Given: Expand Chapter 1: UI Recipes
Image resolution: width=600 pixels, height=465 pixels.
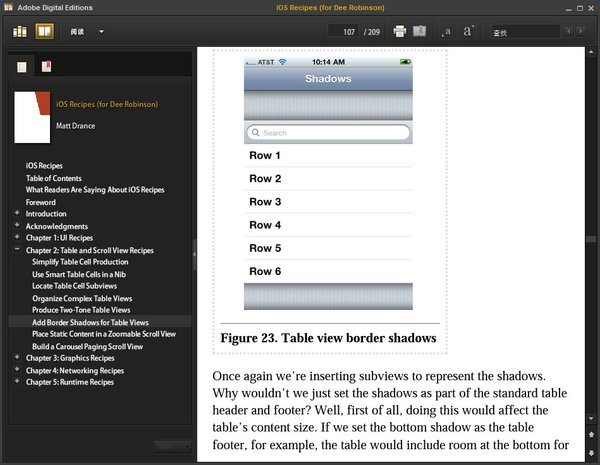Looking at the screenshot, I should (x=17, y=237).
